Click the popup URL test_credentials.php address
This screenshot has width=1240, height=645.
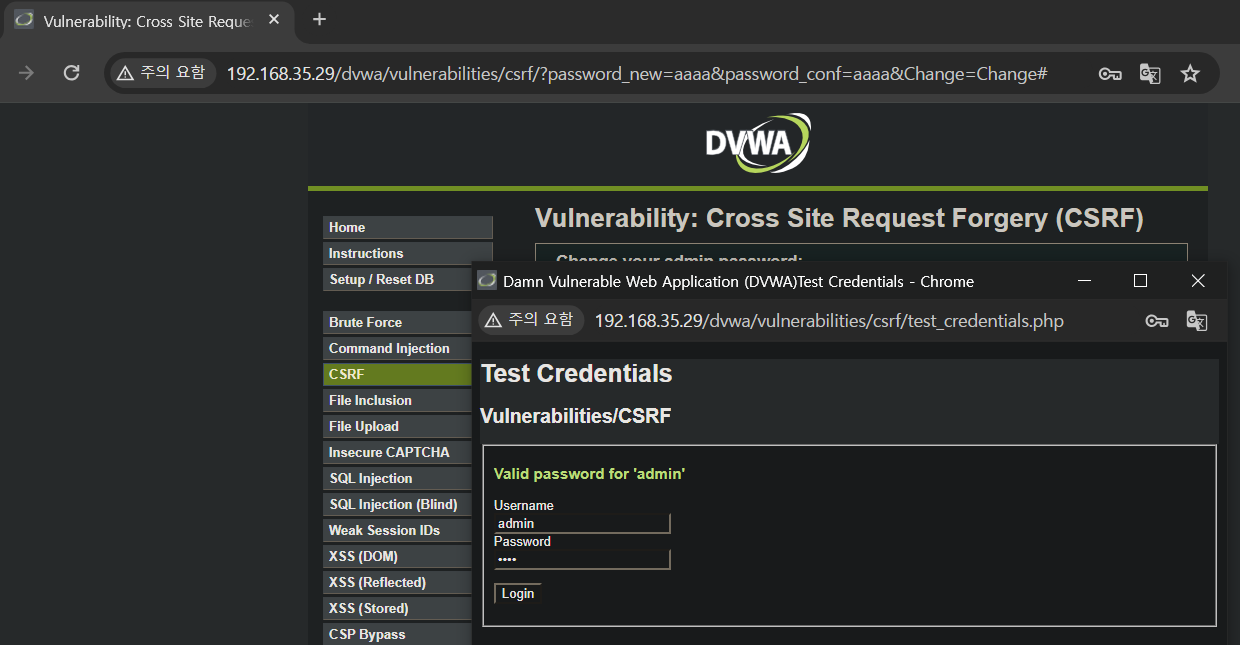pos(829,321)
